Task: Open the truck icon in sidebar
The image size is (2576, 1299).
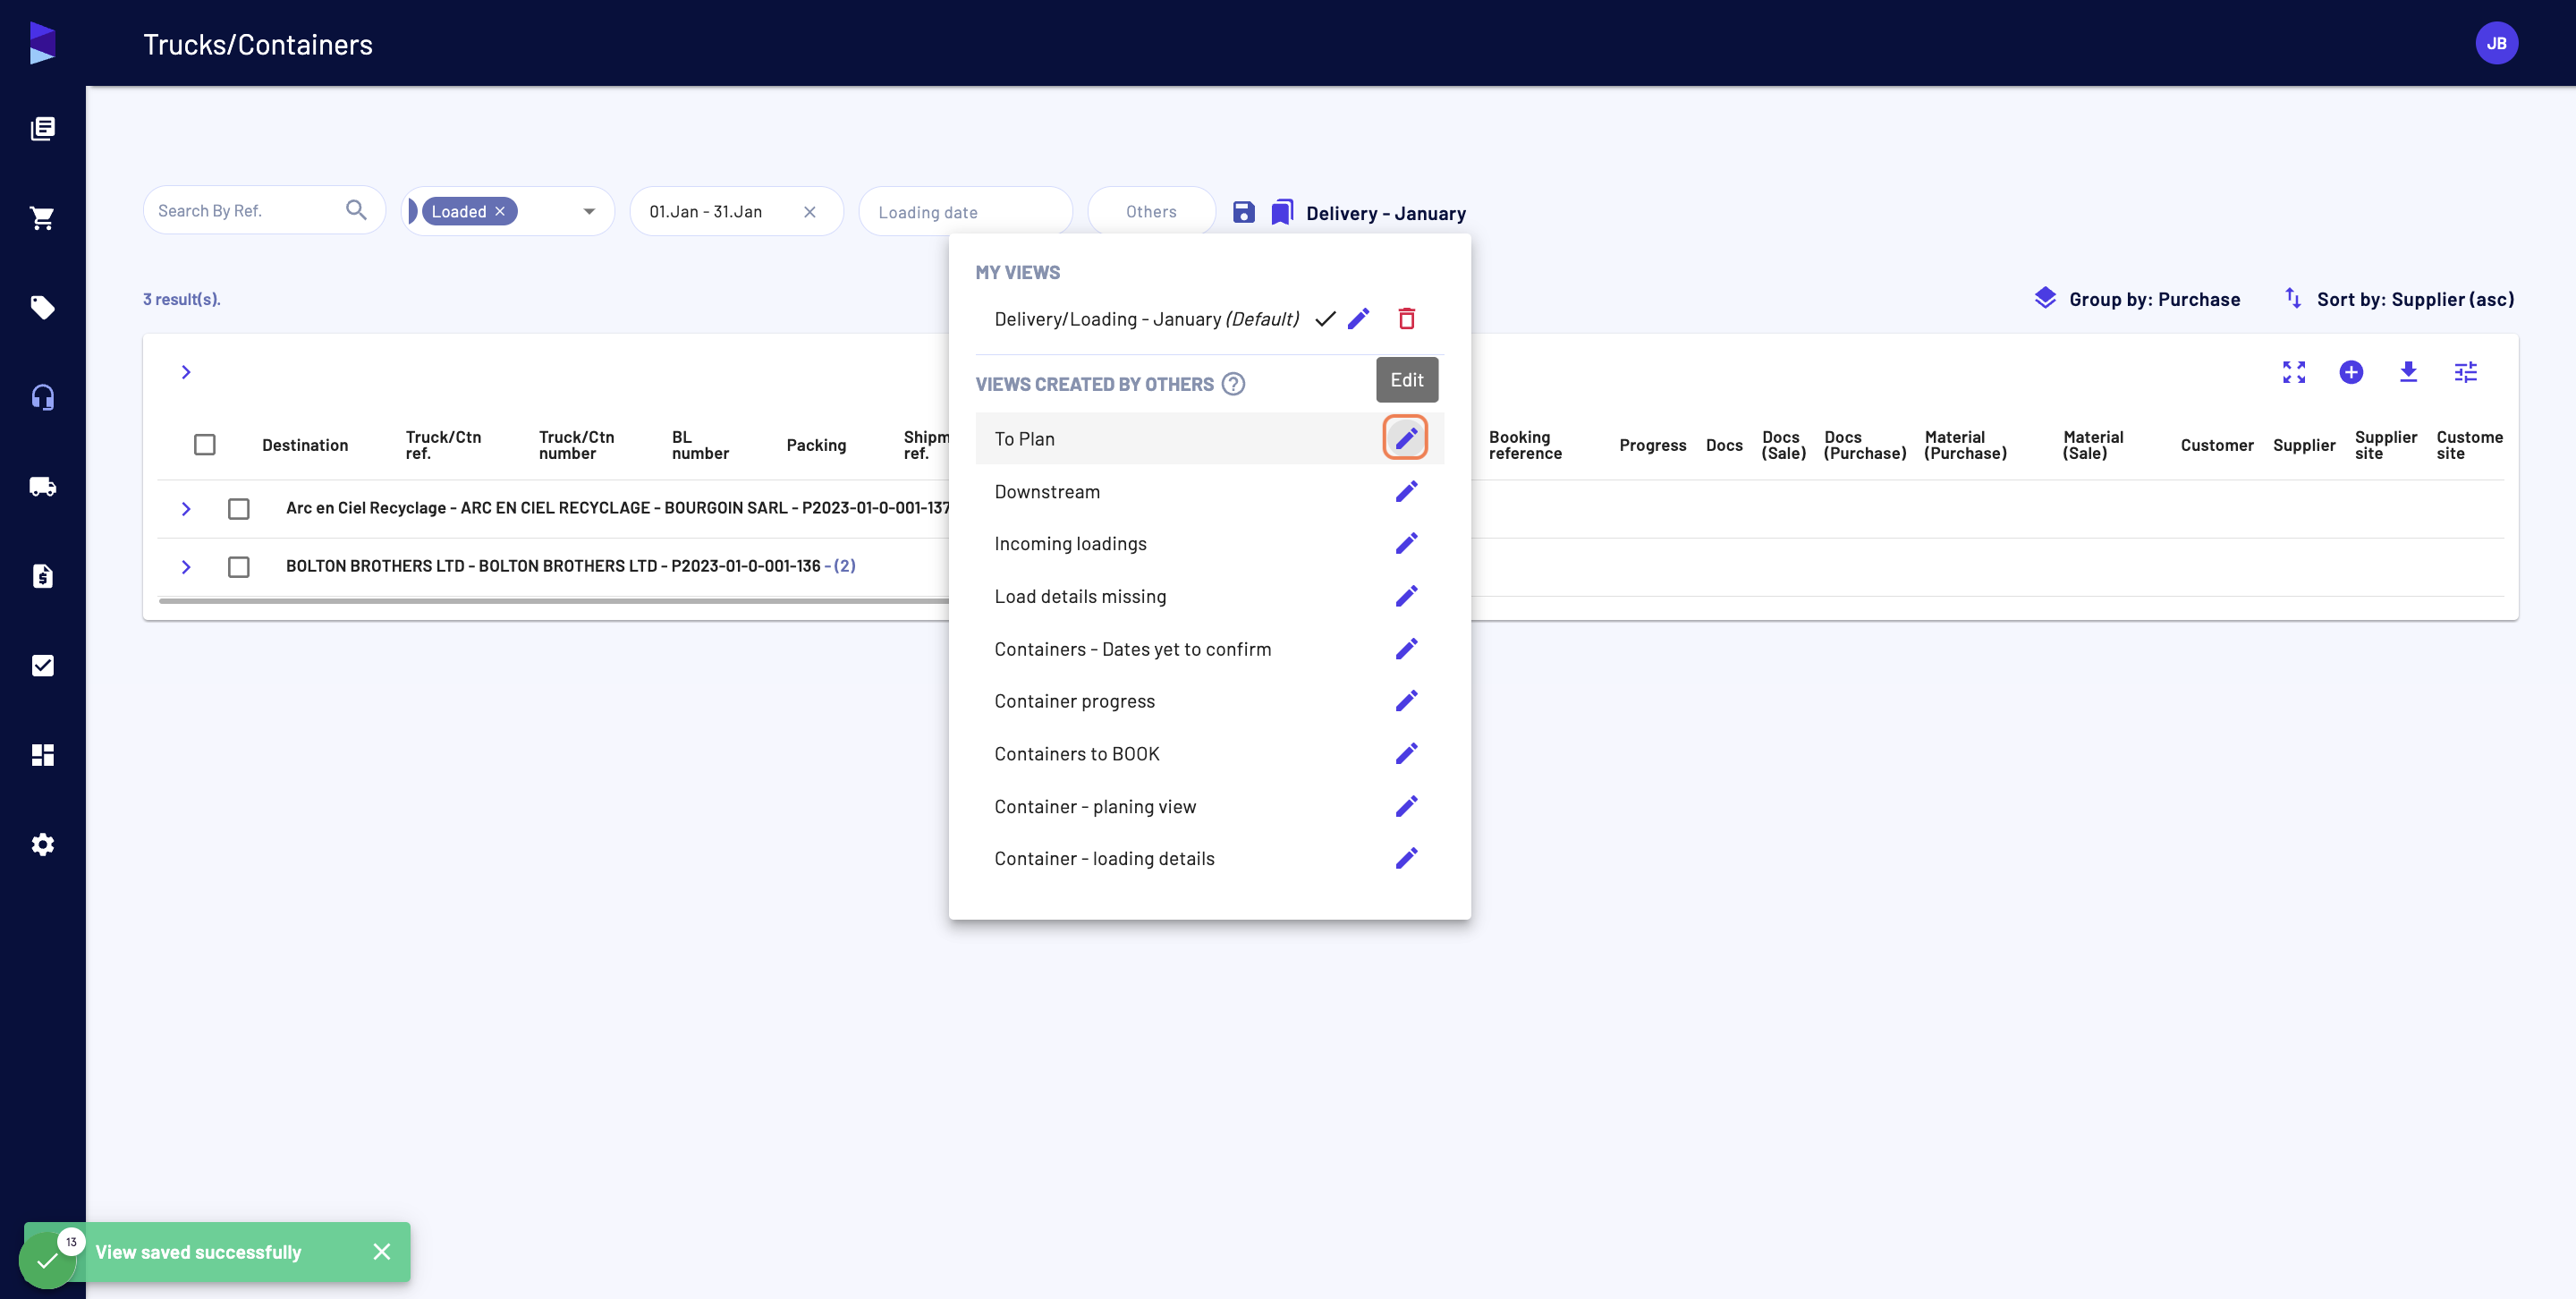Action: pos(42,487)
